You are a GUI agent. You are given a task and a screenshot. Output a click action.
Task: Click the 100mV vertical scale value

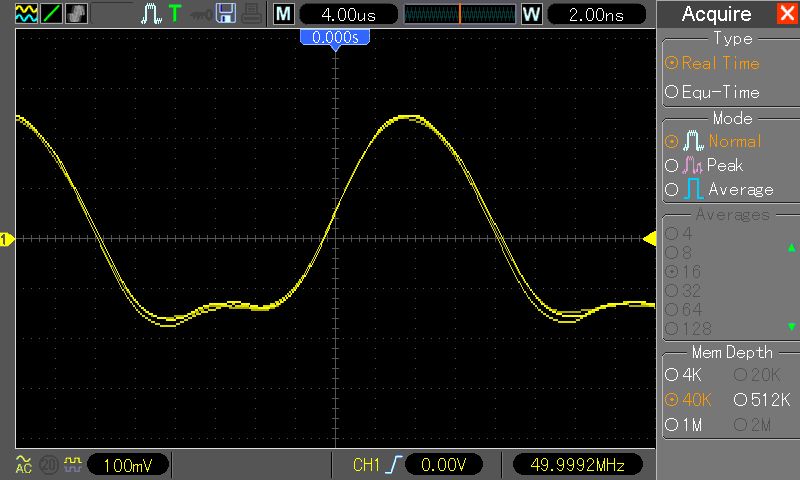tap(128, 465)
